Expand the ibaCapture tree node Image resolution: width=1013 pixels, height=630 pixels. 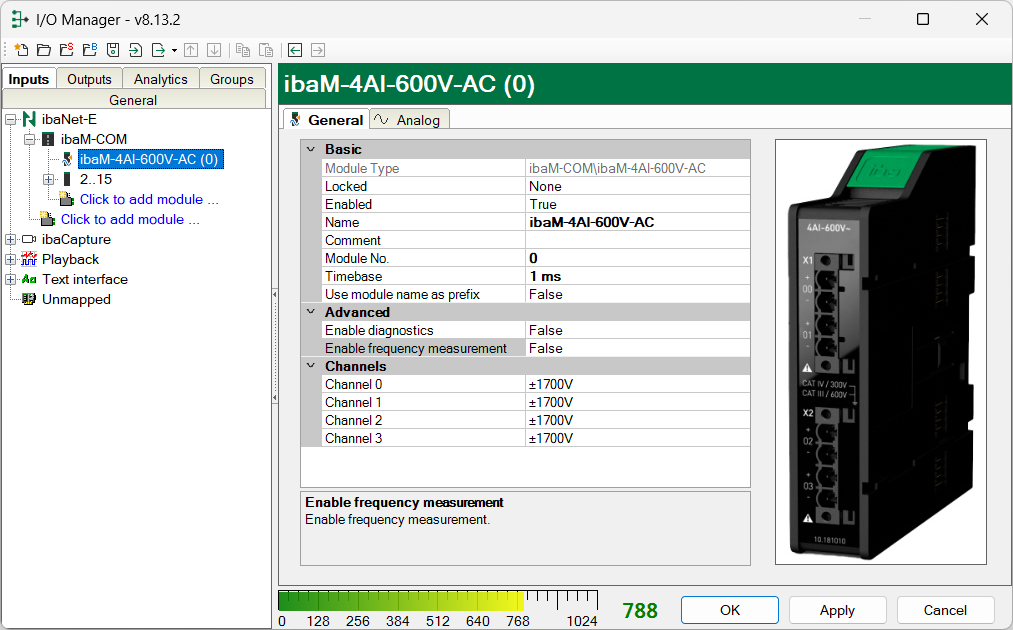coord(10,240)
